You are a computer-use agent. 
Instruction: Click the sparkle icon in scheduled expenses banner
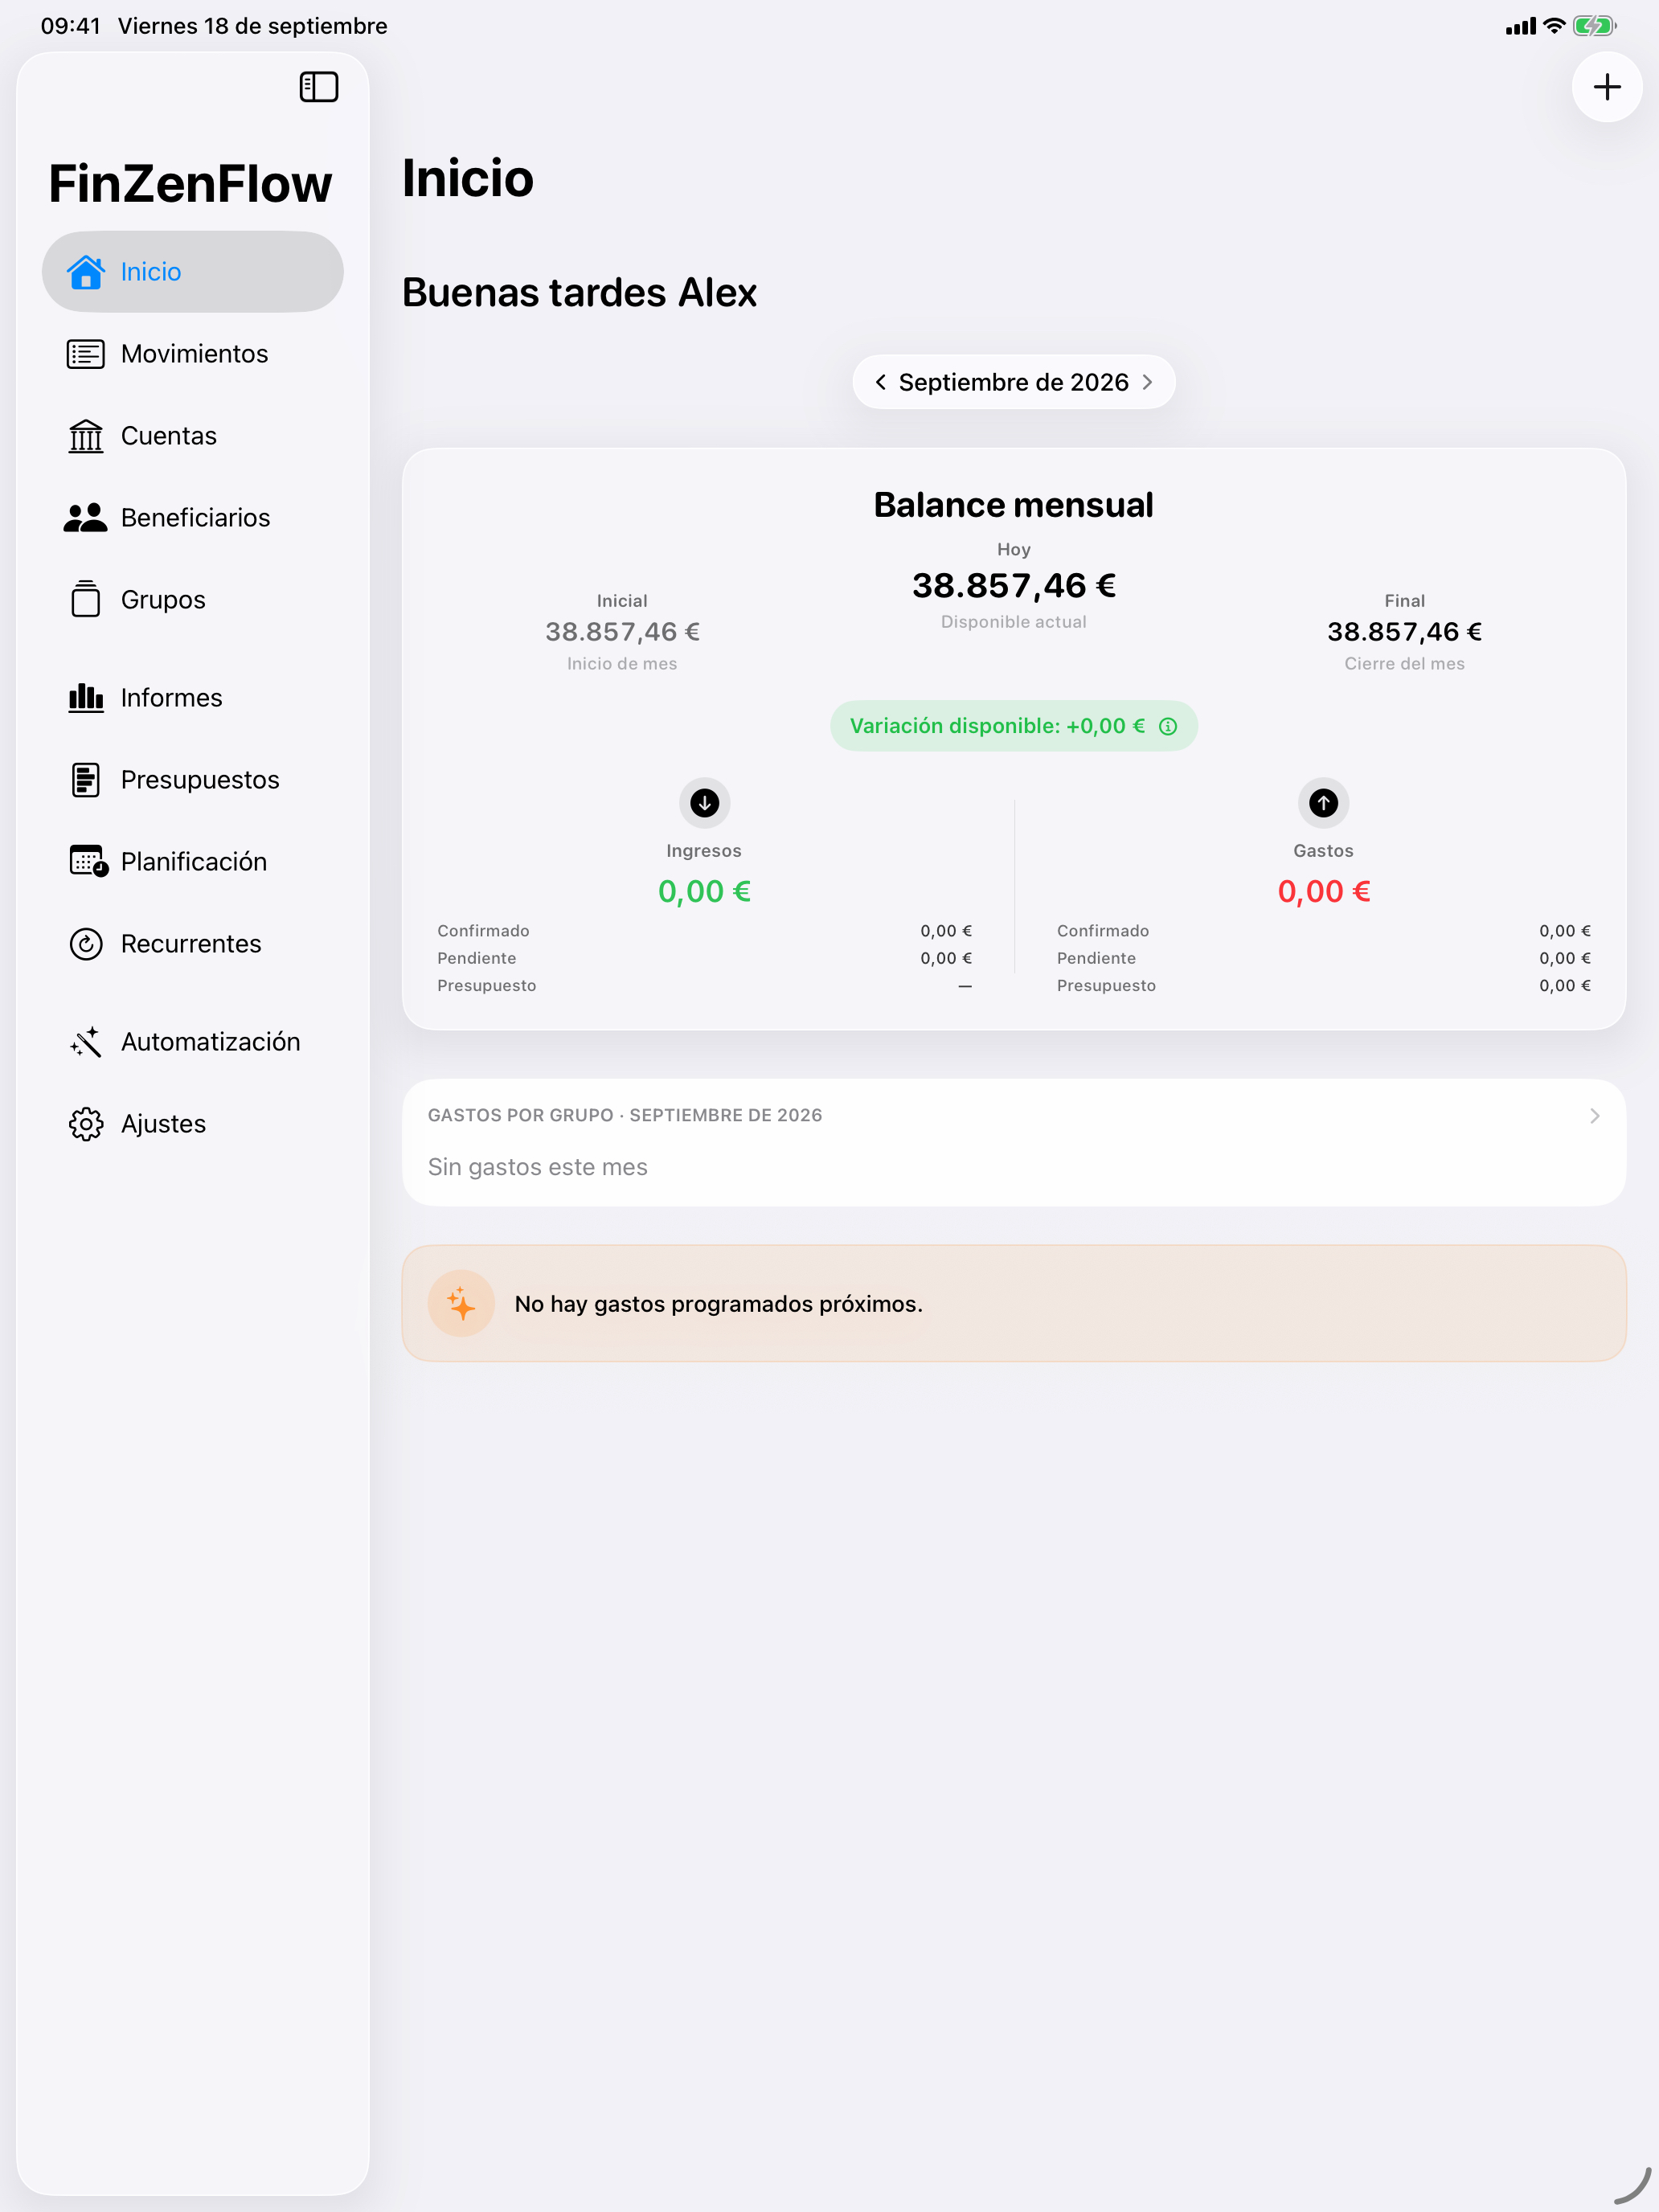coord(461,1304)
